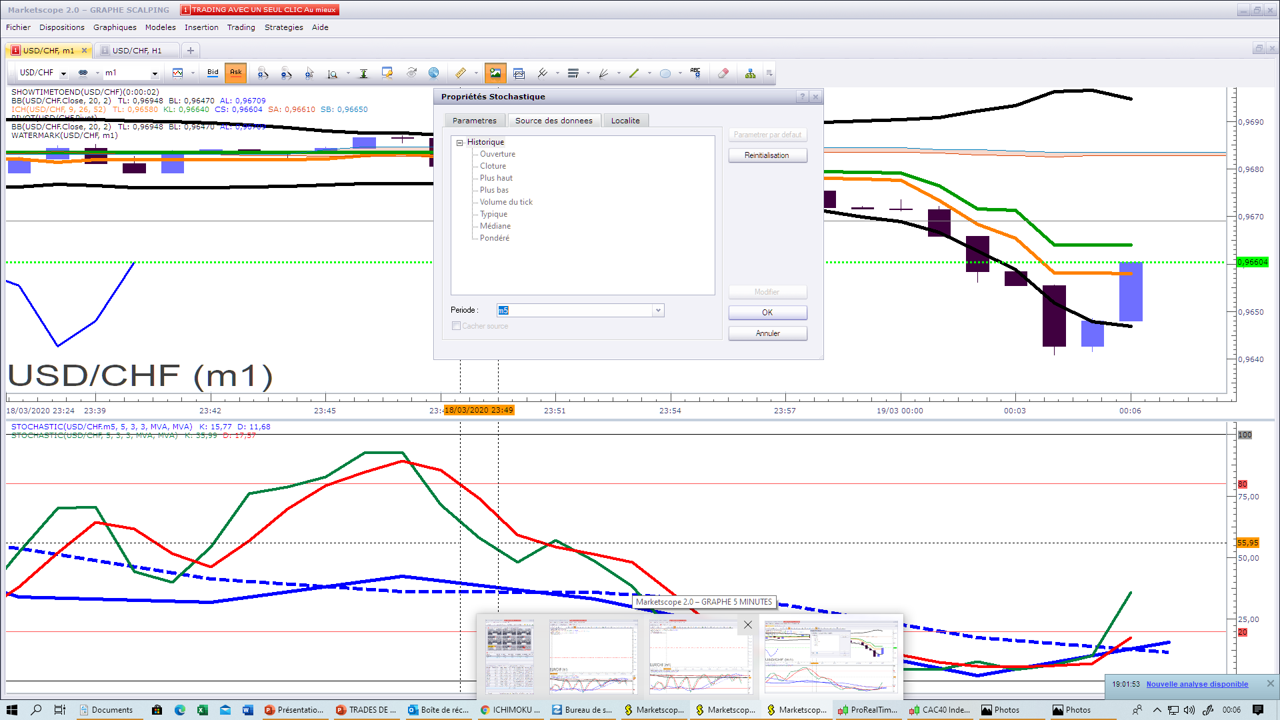This screenshot has width=1280, height=720.
Task: Close the GRAPHE 5 MINUTES taskbar preview
Action: 747,625
